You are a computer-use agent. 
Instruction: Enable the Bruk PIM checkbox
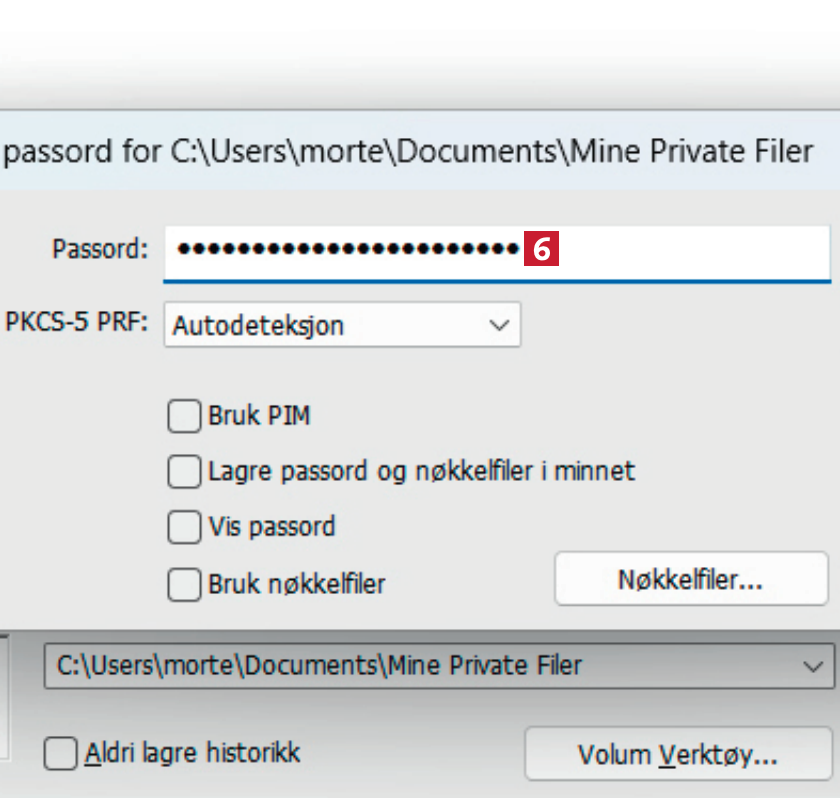tap(184, 416)
